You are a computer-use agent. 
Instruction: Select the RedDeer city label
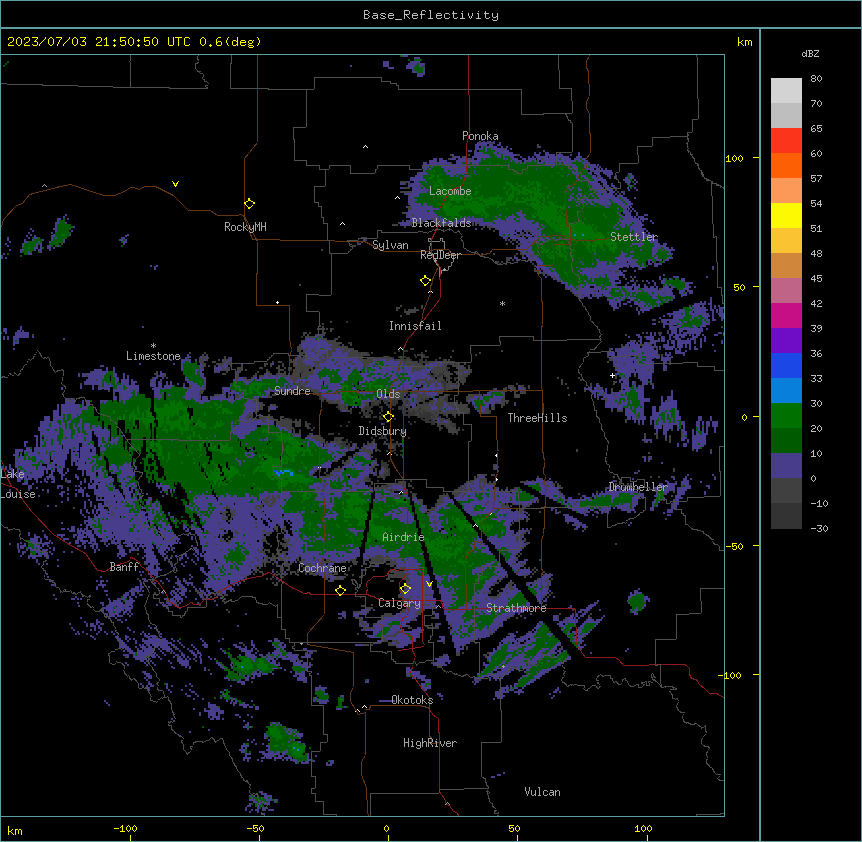[440, 255]
